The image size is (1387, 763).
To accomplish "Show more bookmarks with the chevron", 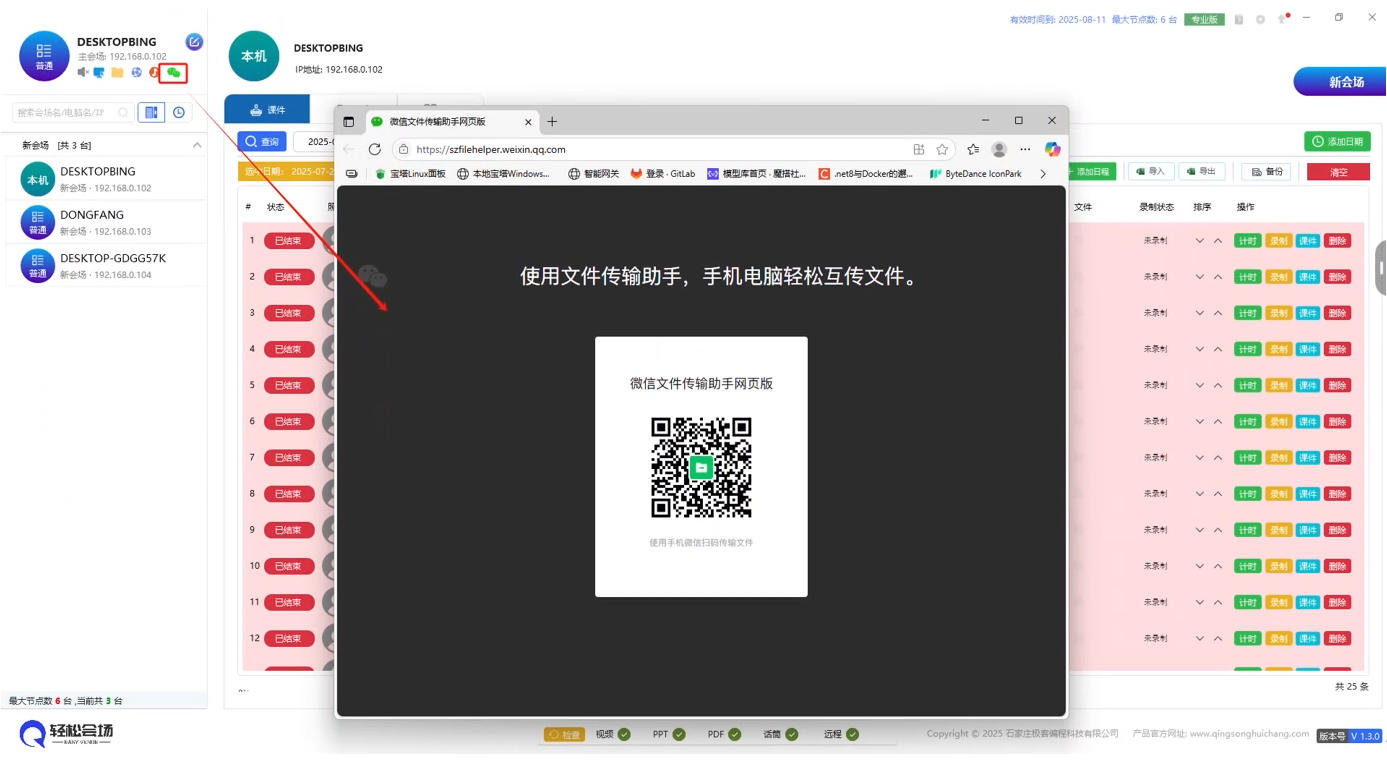I will [1043, 174].
